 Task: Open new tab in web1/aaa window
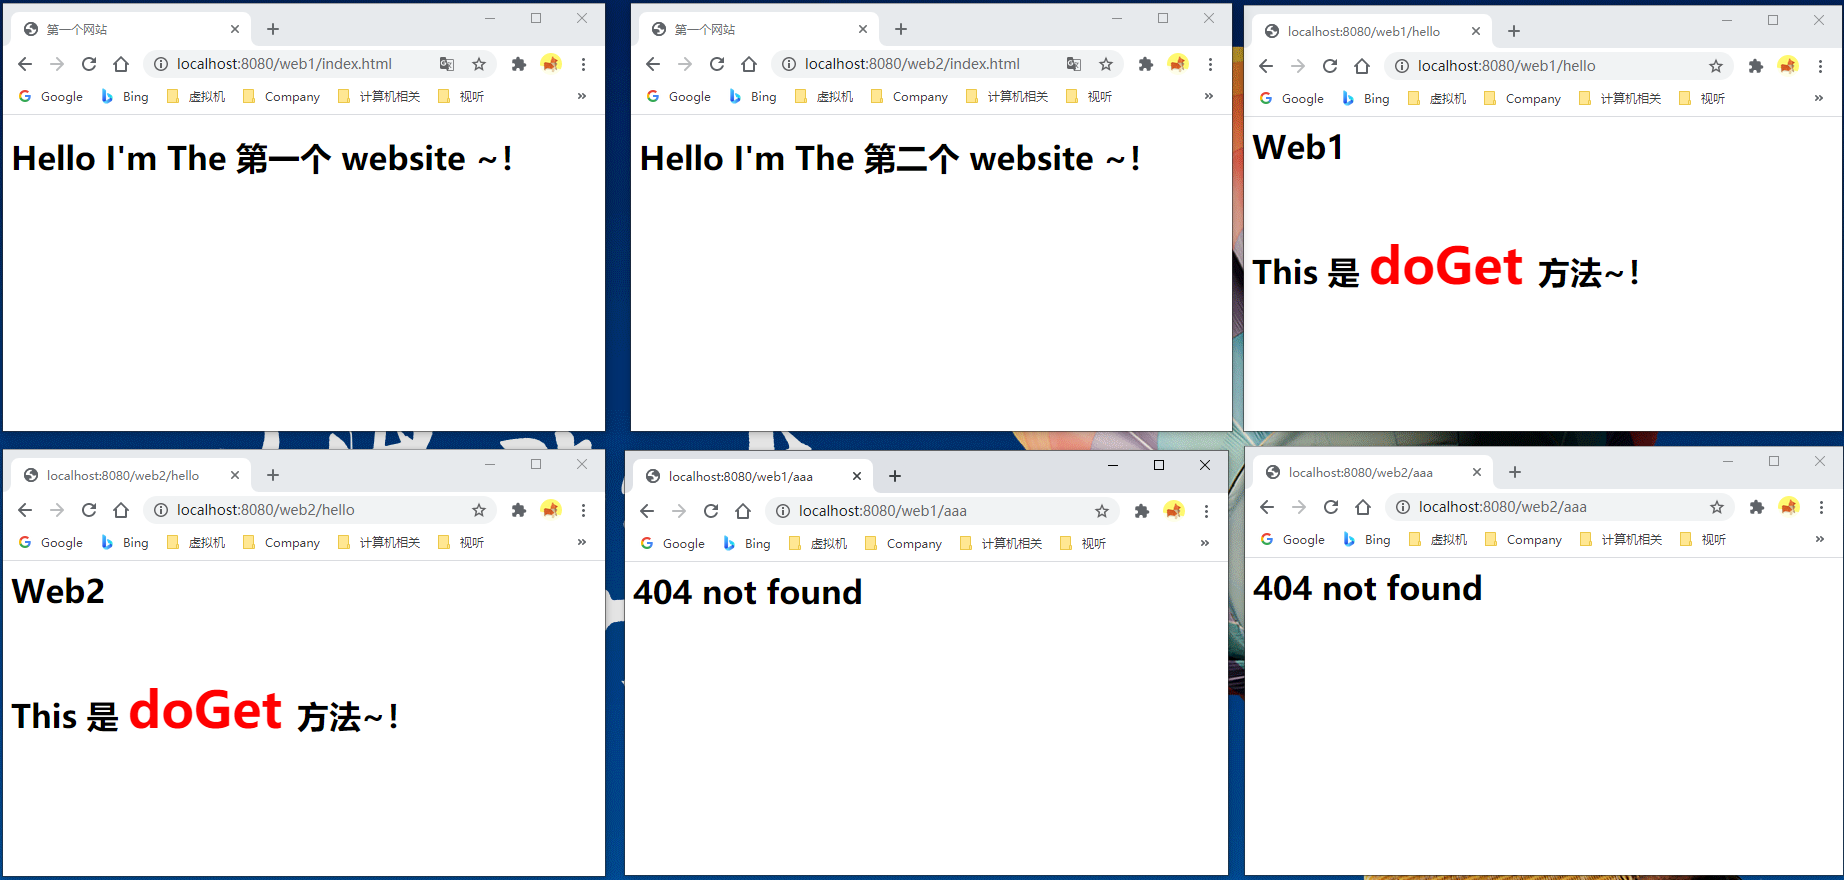pyautogui.click(x=895, y=476)
